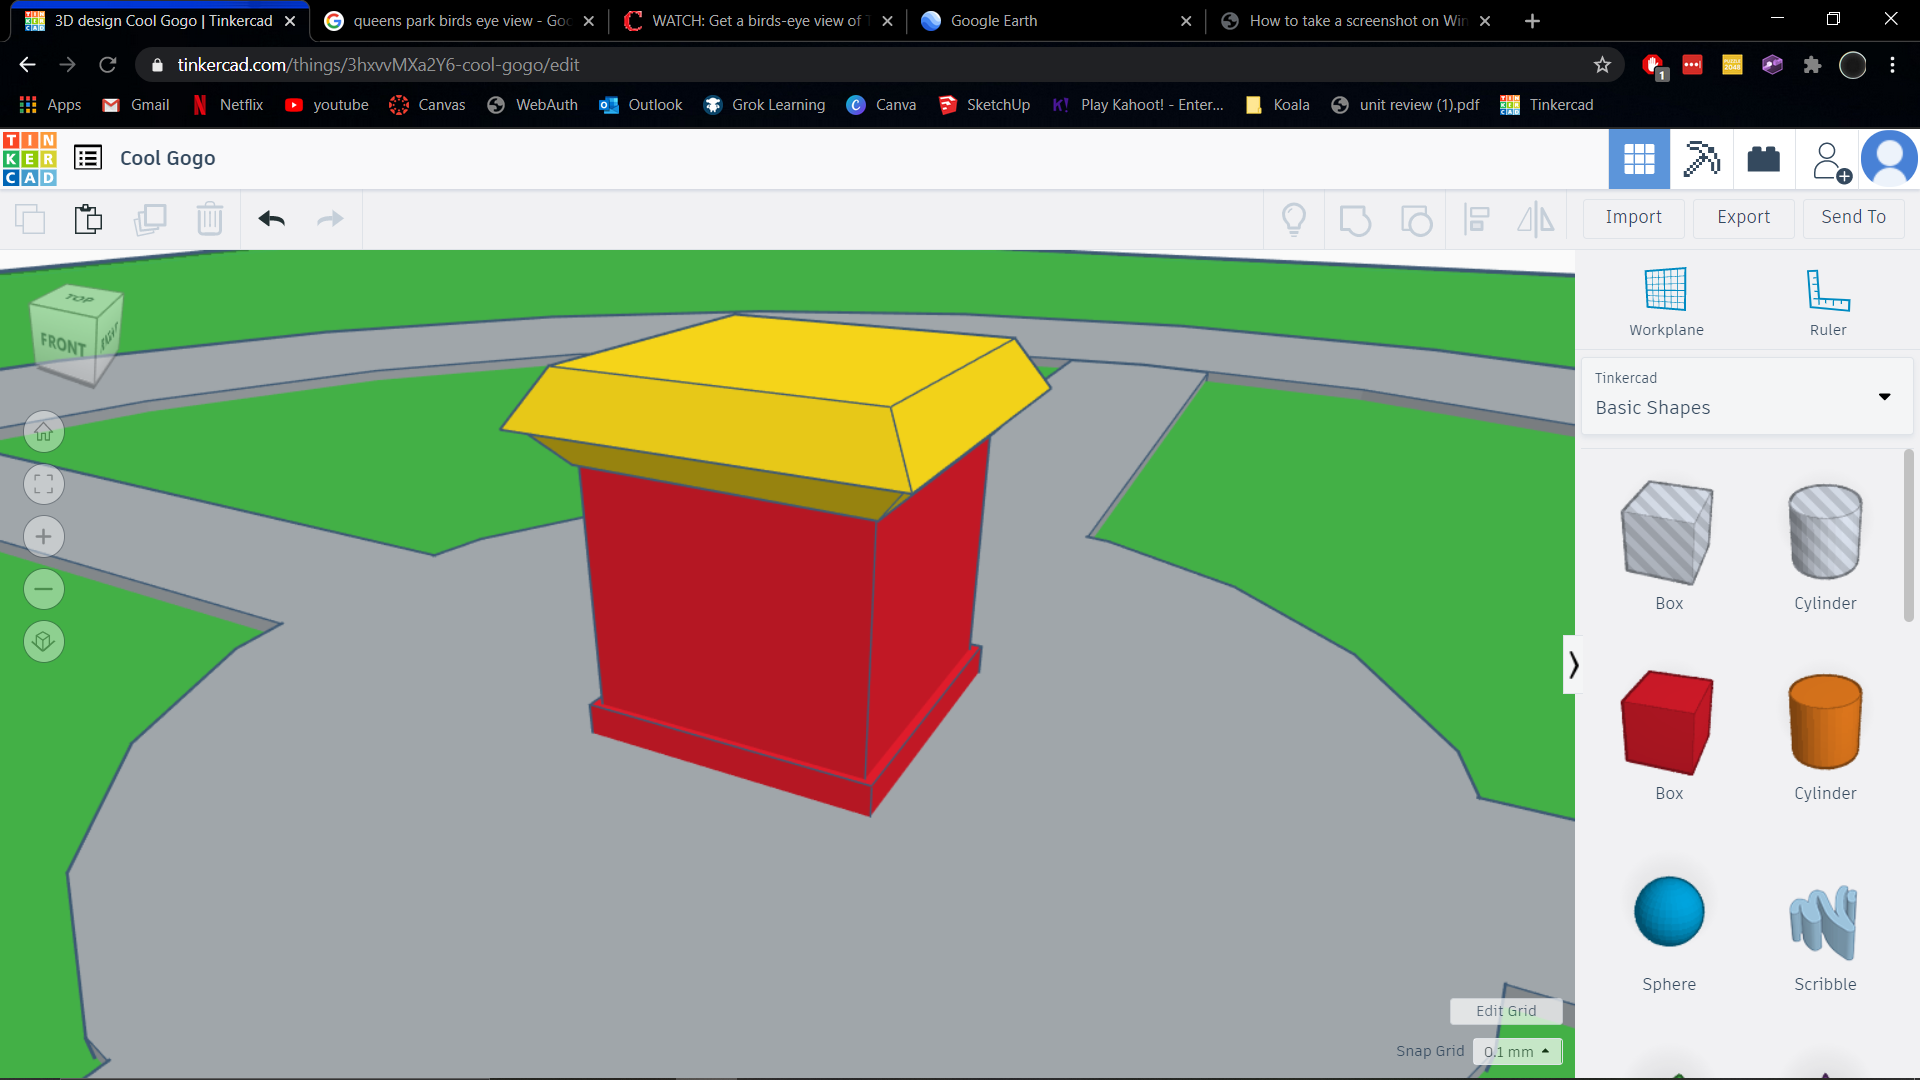Select the Ruler tool
Screen dimensions: 1920x1080
tap(1828, 302)
